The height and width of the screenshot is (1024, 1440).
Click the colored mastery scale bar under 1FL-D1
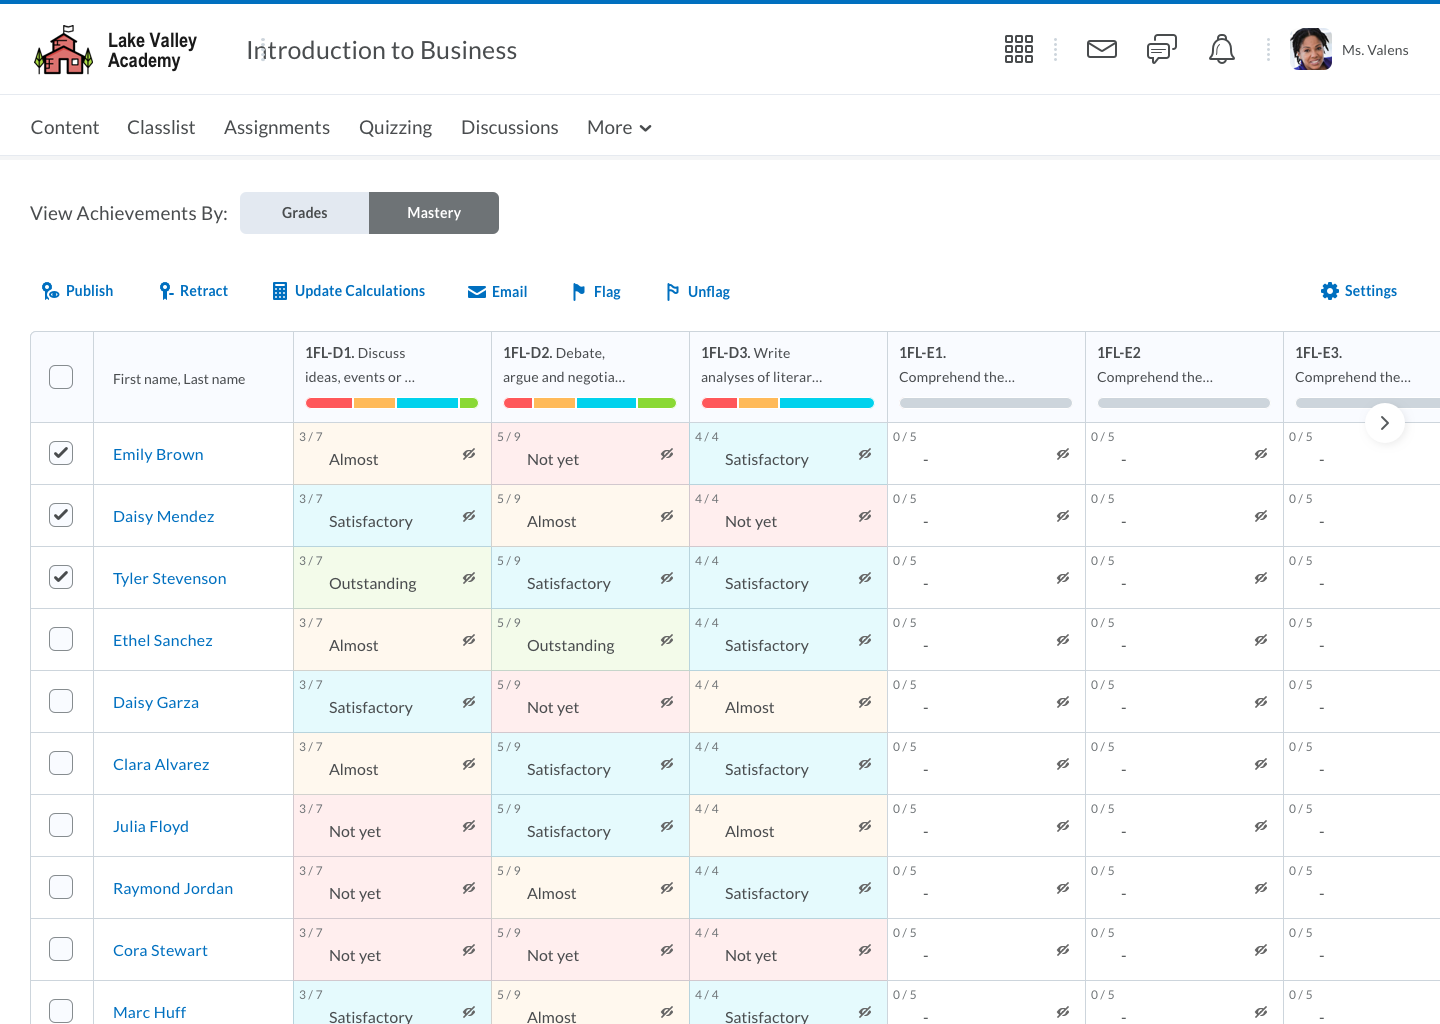pyautogui.click(x=390, y=402)
